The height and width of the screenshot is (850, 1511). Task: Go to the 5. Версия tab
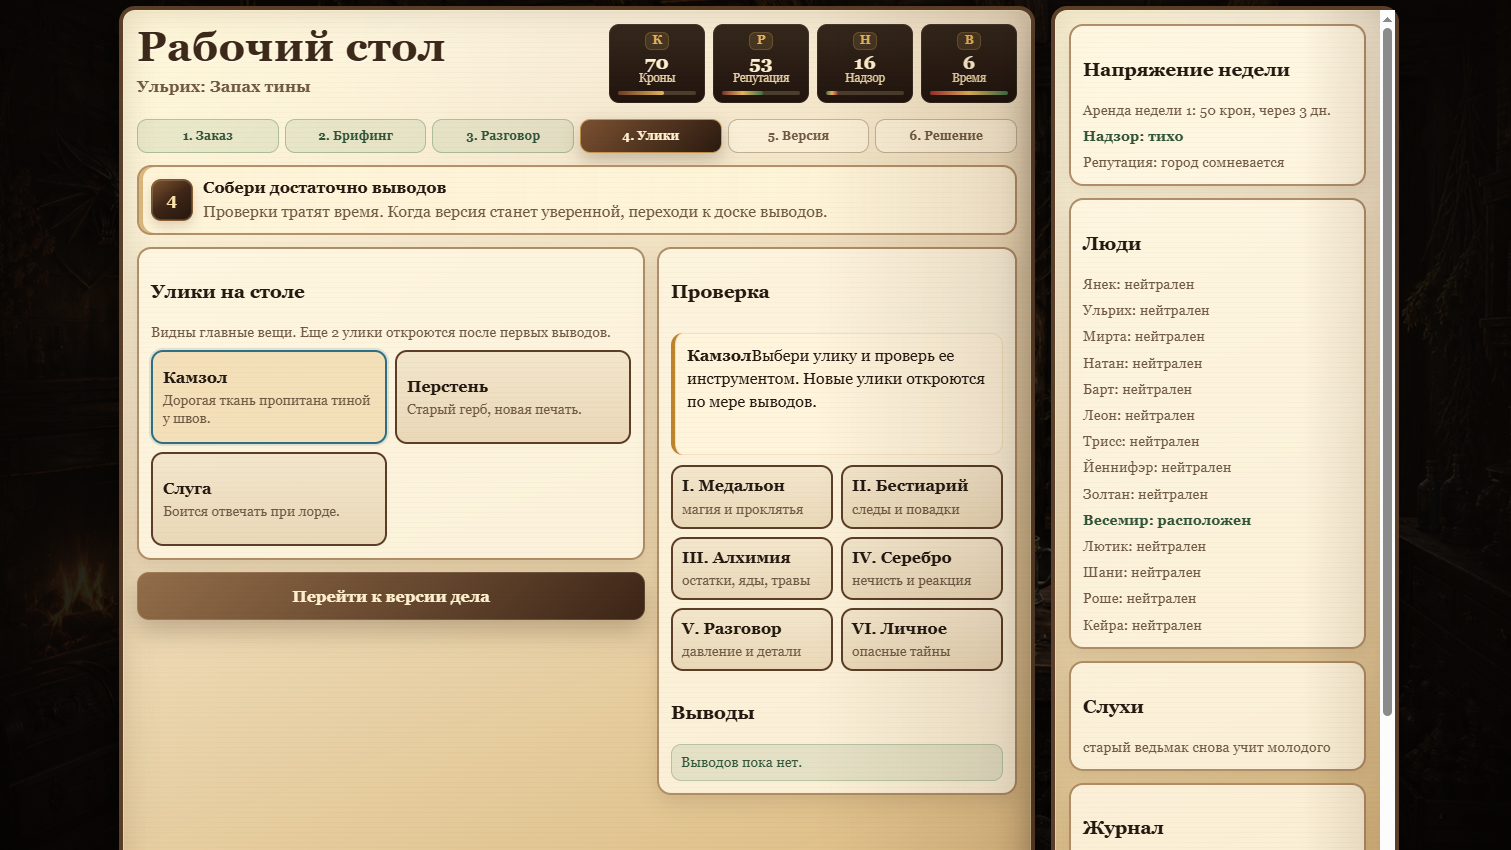798,136
